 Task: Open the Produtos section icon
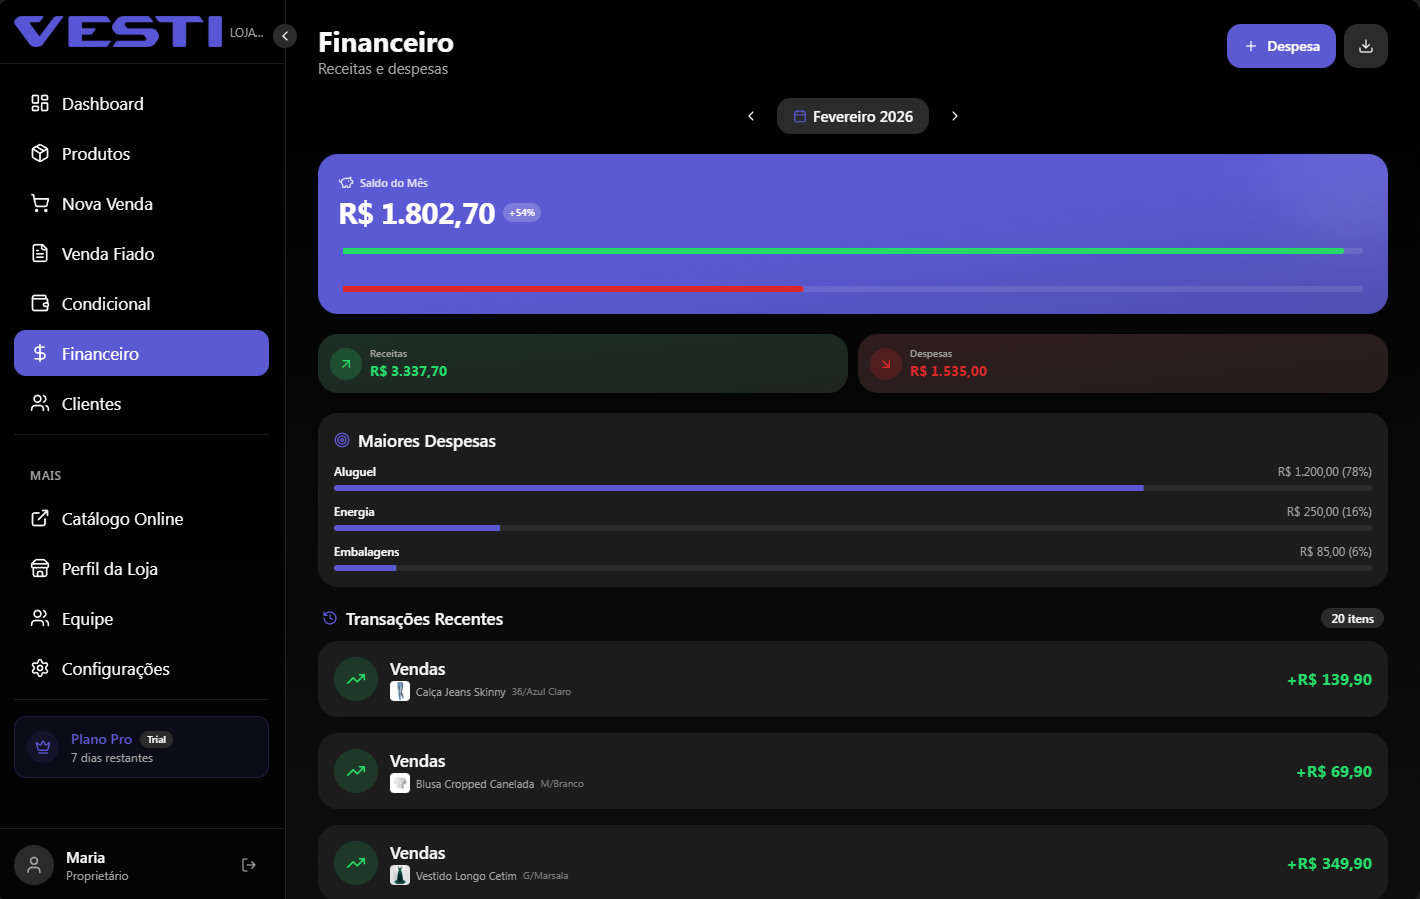(40, 153)
